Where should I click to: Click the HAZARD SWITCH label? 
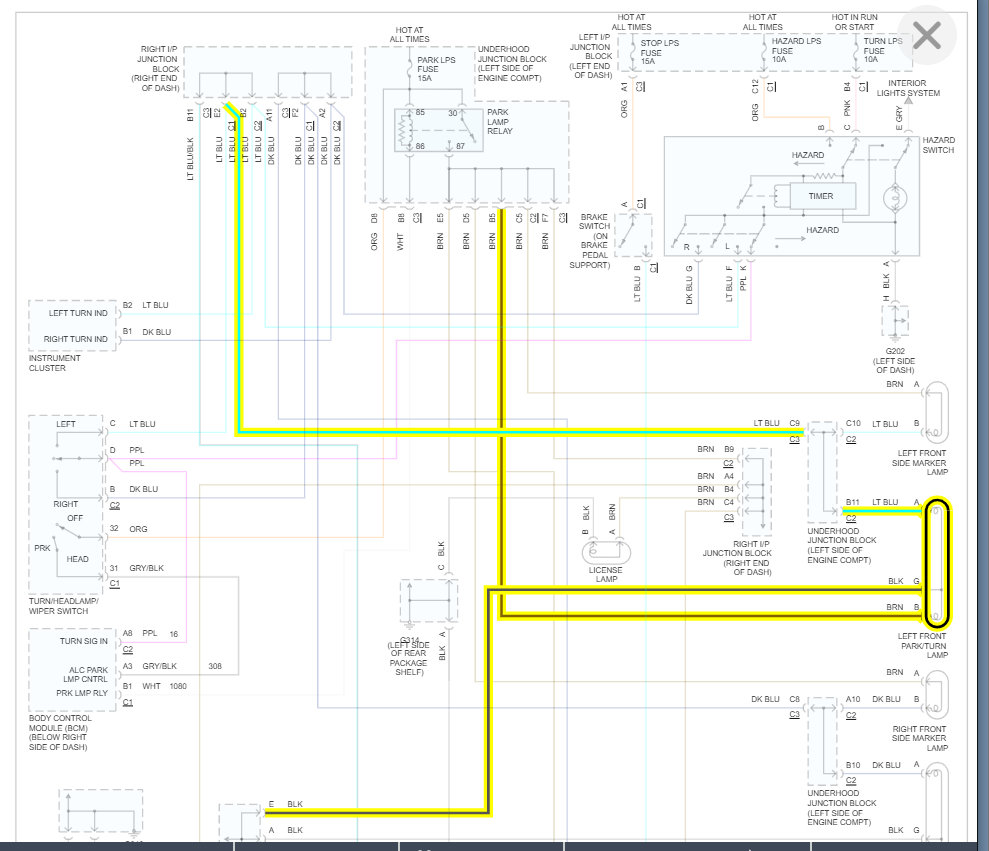(x=939, y=145)
